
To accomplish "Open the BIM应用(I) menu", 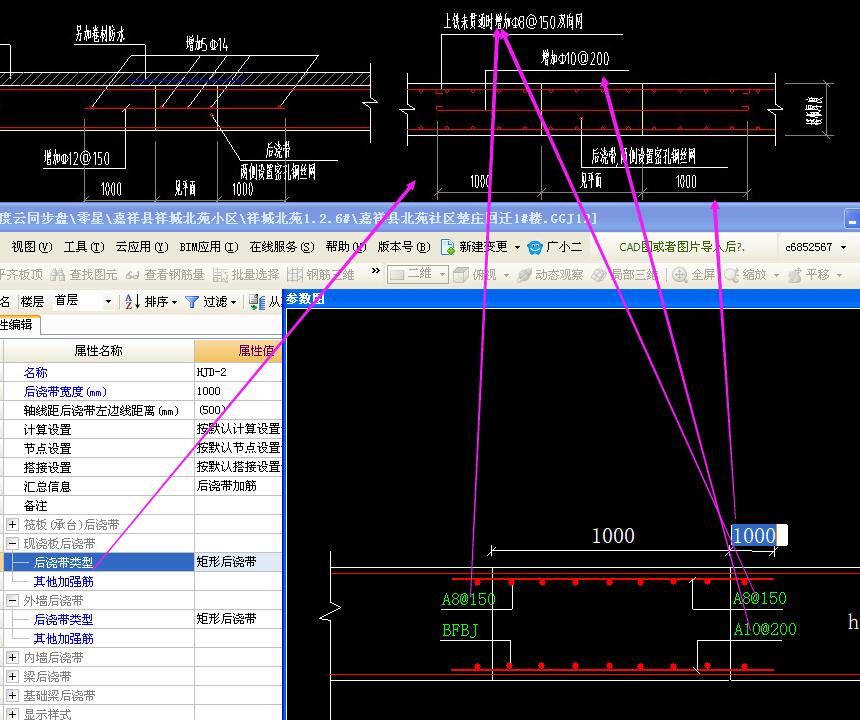I will [209, 247].
